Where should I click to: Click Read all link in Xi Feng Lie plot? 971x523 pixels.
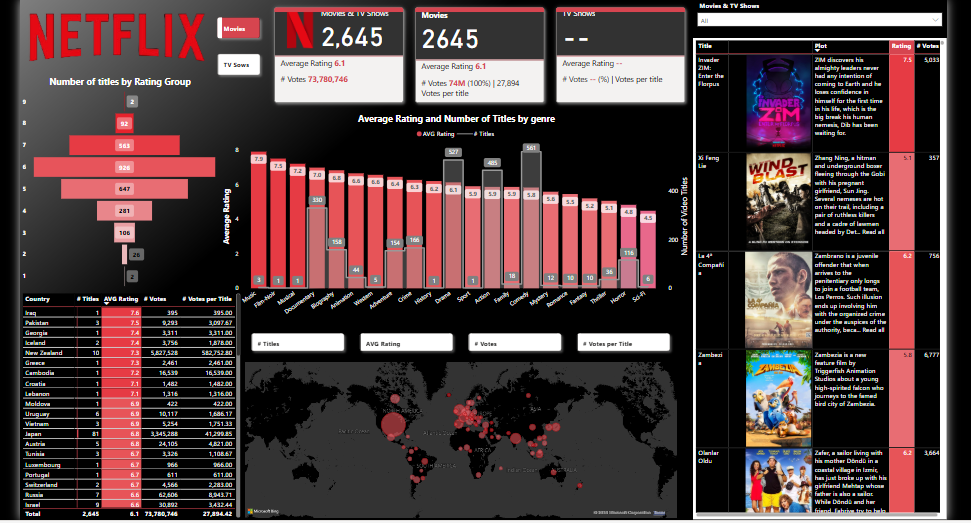point(873,232)
